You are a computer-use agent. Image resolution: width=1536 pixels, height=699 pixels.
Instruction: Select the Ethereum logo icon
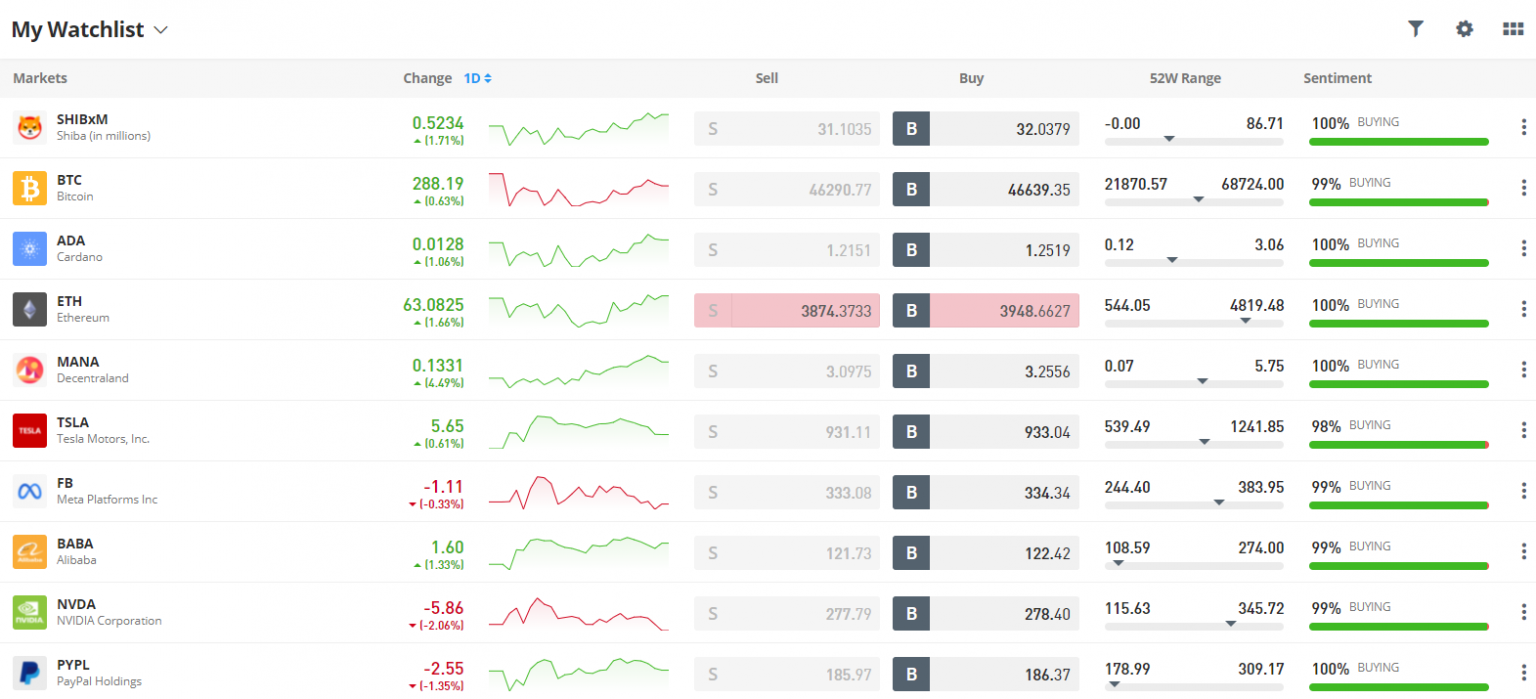click(x=29, y=310)
